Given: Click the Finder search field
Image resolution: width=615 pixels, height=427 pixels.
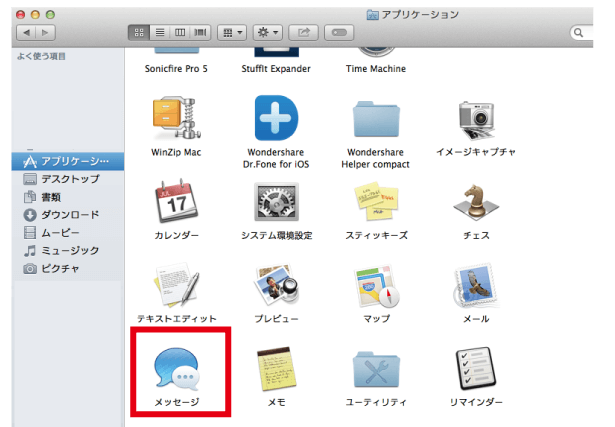Looking at the screenshot, I should pos(582,33).
